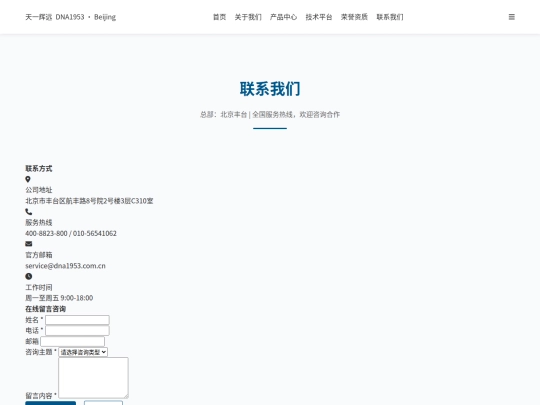This screenshot has height=405, width=540.
Task: Focus the 电话 input field
Action: [77, 331]
